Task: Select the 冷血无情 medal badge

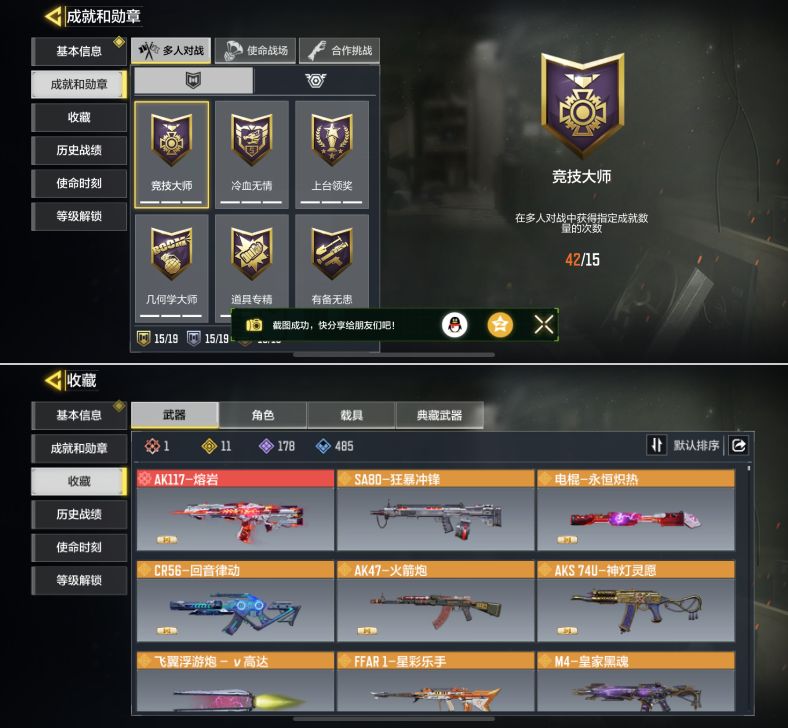Action: point(252,155)
